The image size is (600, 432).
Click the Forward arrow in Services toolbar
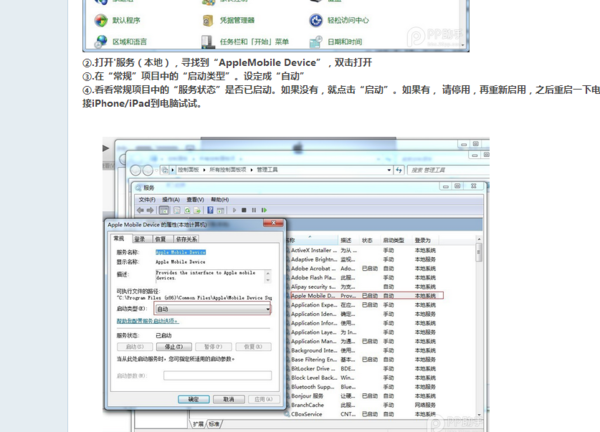point(150,210)
